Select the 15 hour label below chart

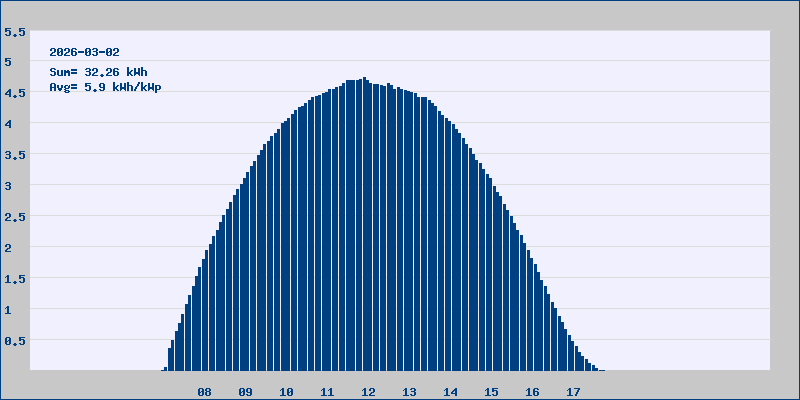point(491,391)
